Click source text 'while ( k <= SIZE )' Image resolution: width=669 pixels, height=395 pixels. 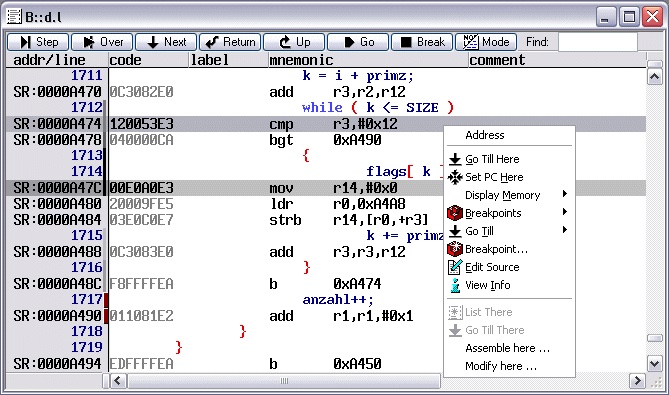(x=378, y=107)
